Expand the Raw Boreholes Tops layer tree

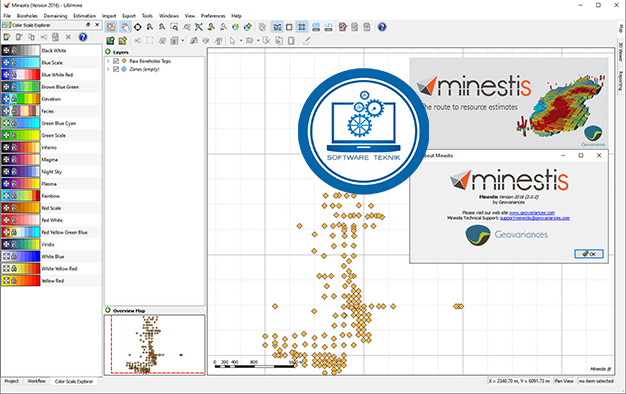(x=108, y=61)
